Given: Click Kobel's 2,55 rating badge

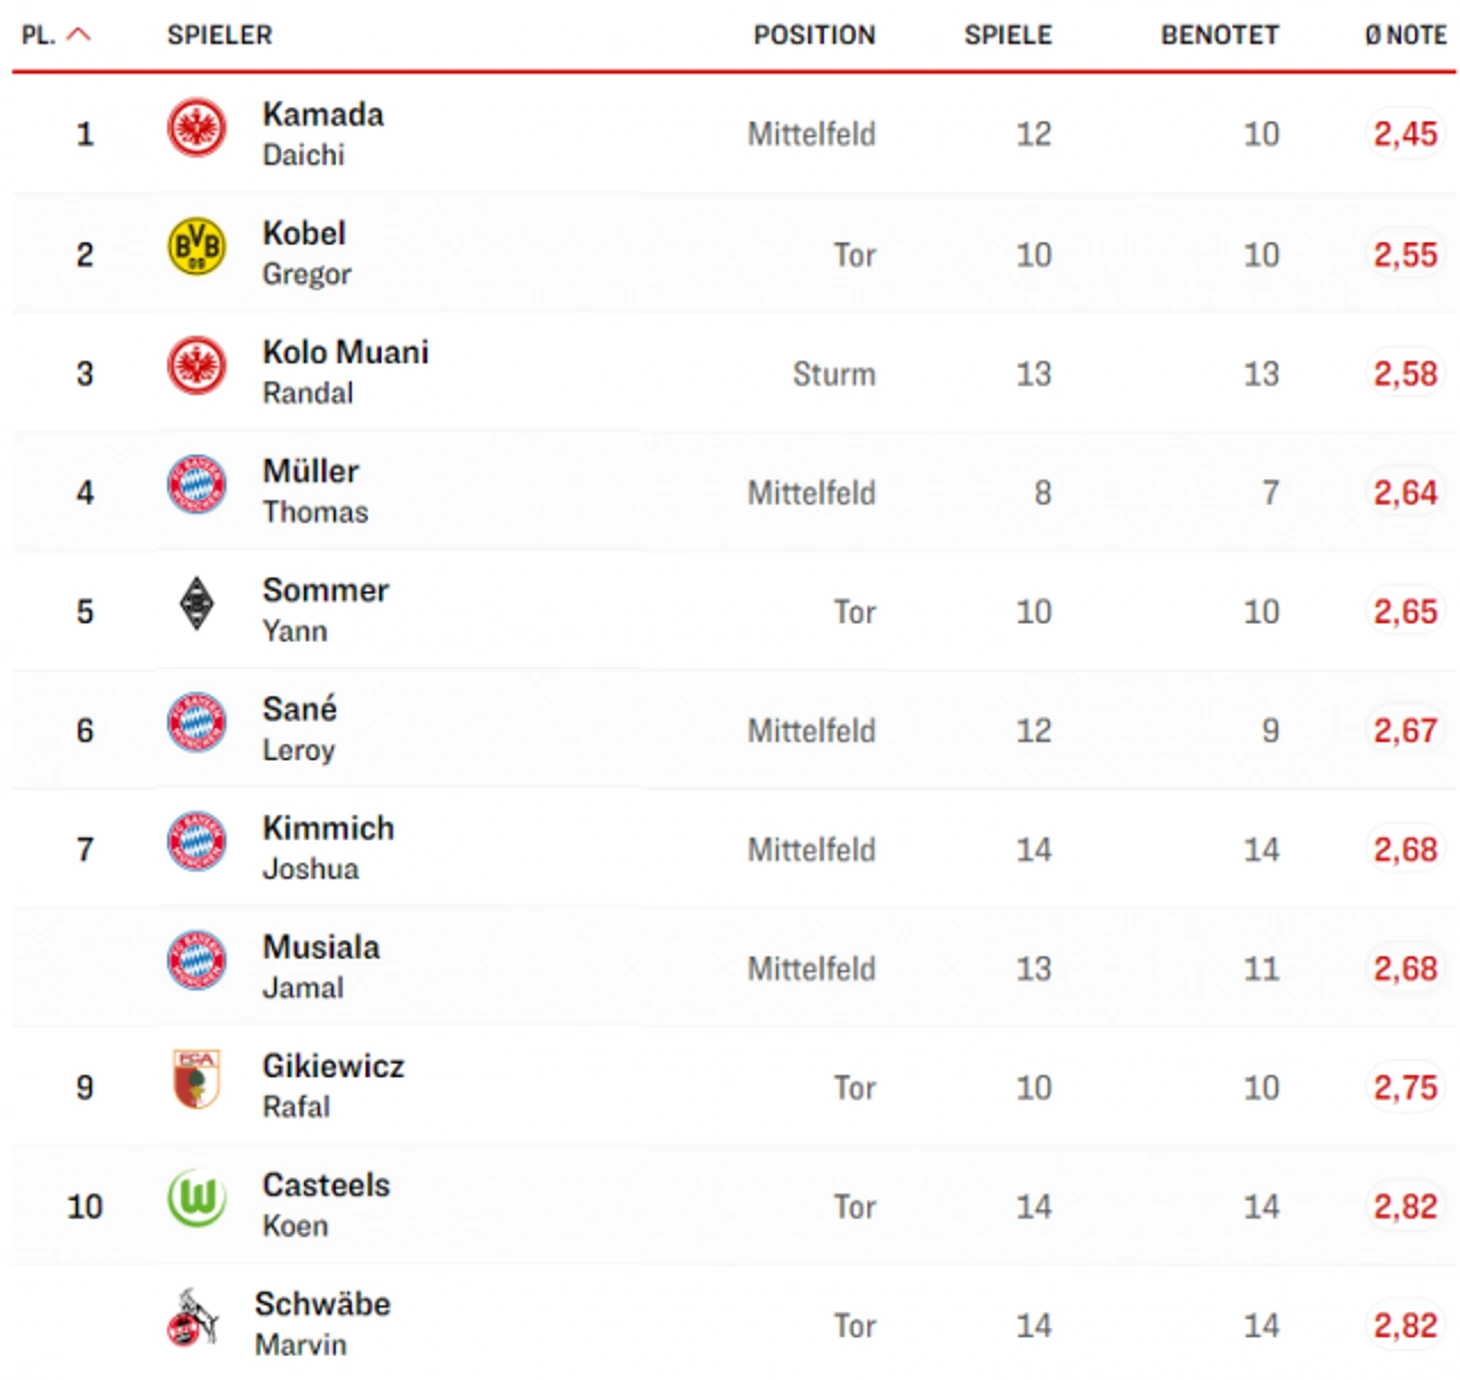Looking at the screenshot, I should (1405, 254).
